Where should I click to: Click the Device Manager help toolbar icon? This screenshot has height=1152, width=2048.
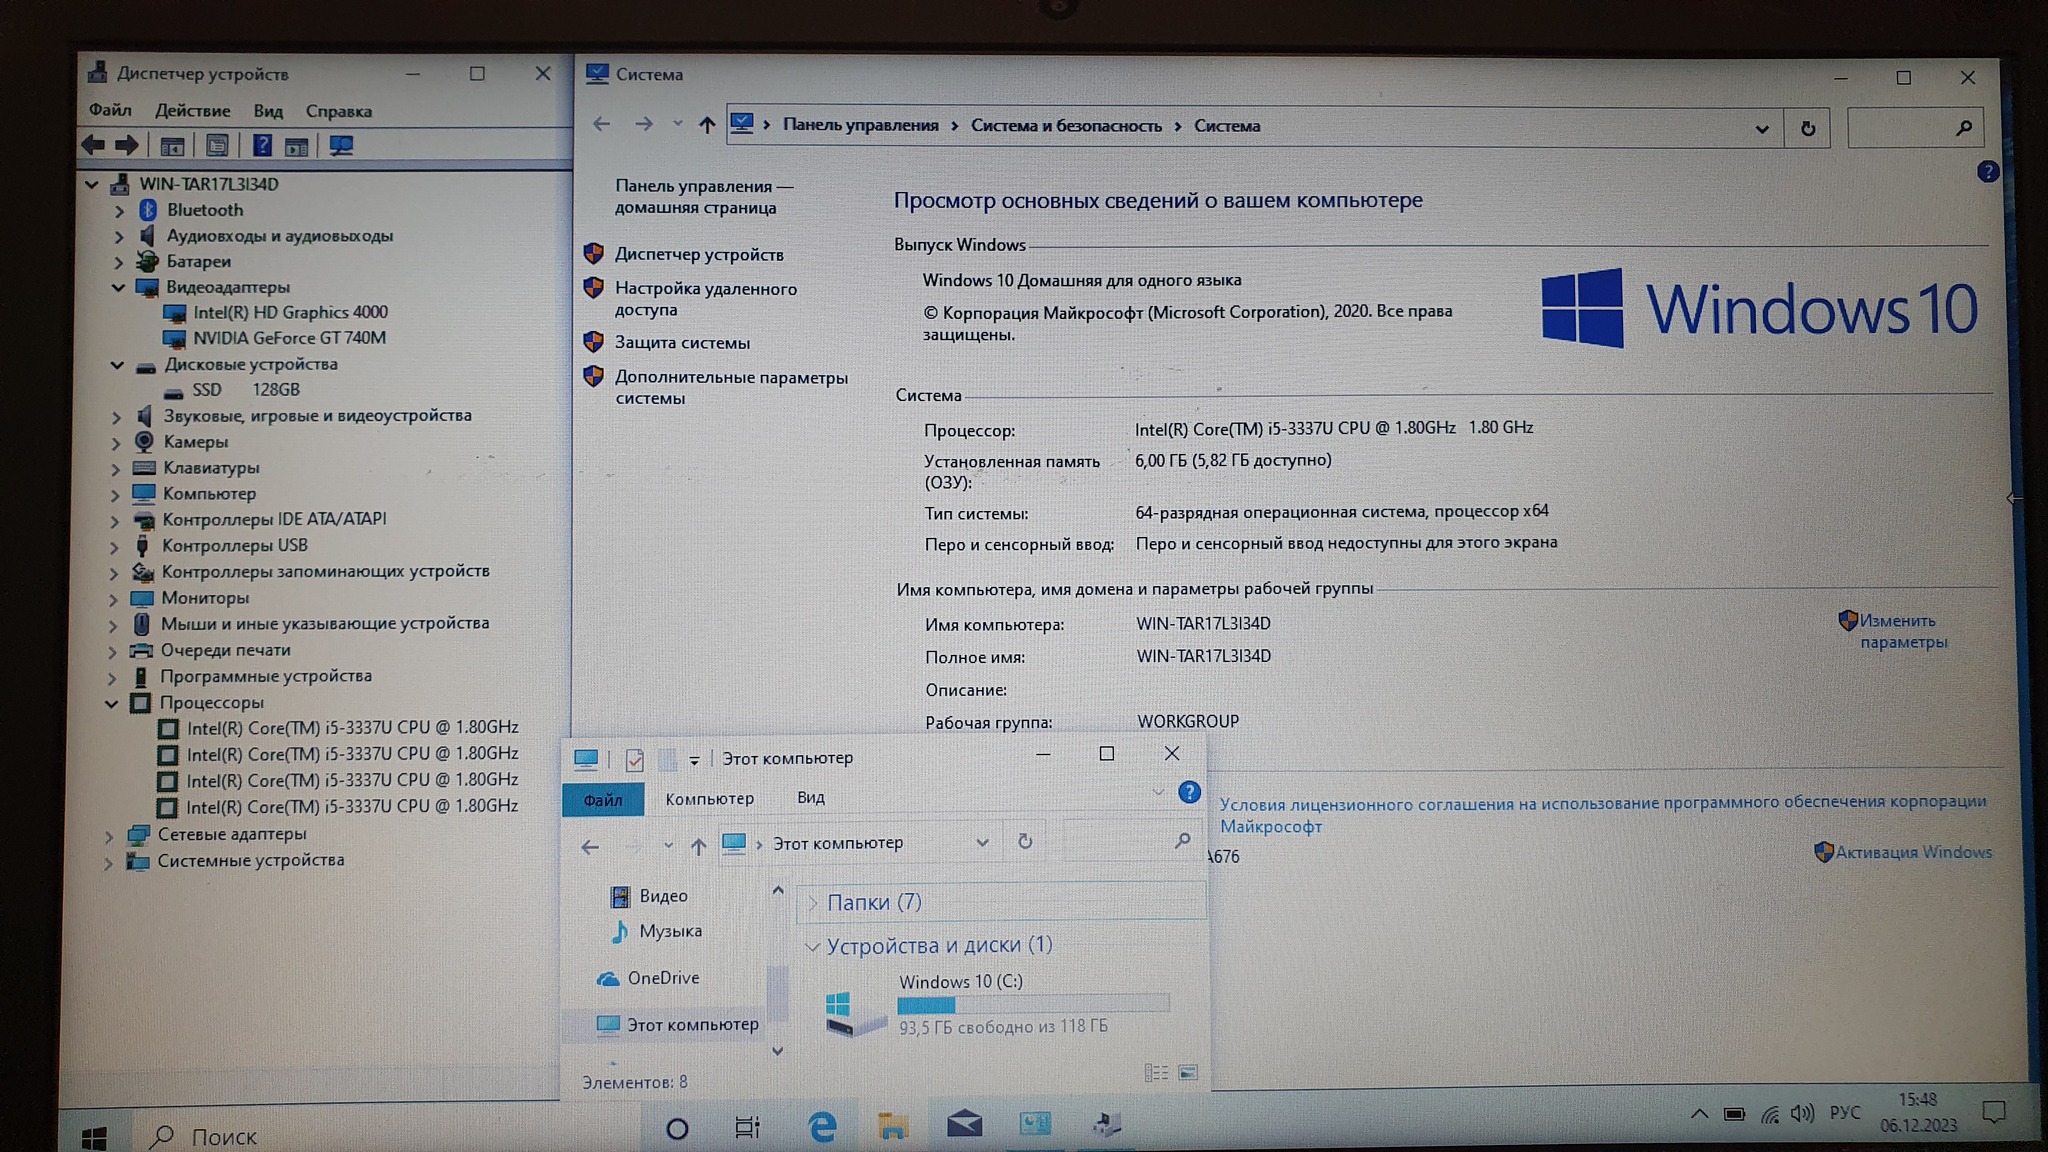[x=262, y=146]
